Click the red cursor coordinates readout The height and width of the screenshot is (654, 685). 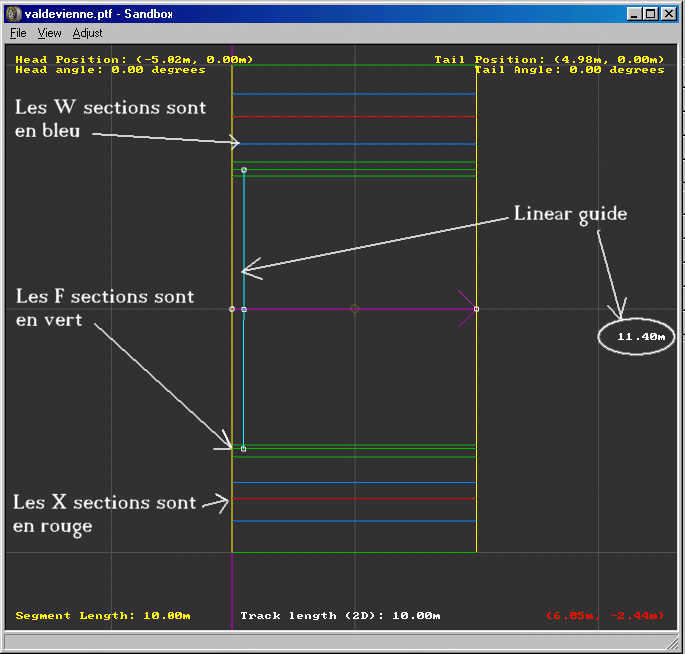[605, 616]
